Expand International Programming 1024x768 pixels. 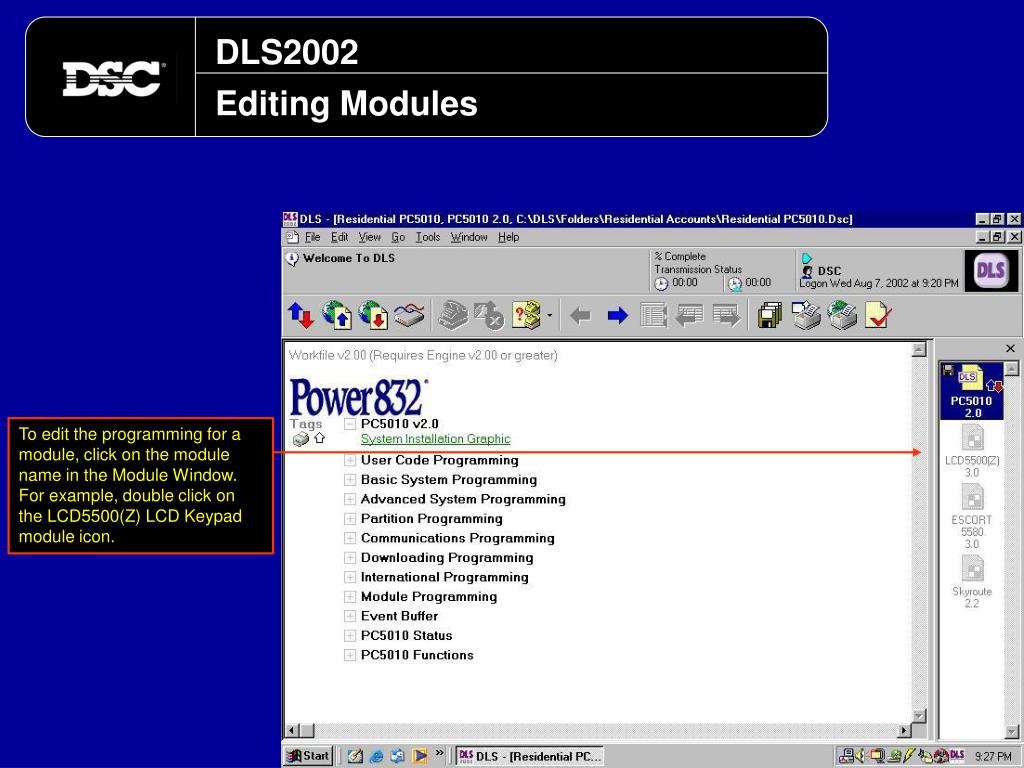(350, 578)
